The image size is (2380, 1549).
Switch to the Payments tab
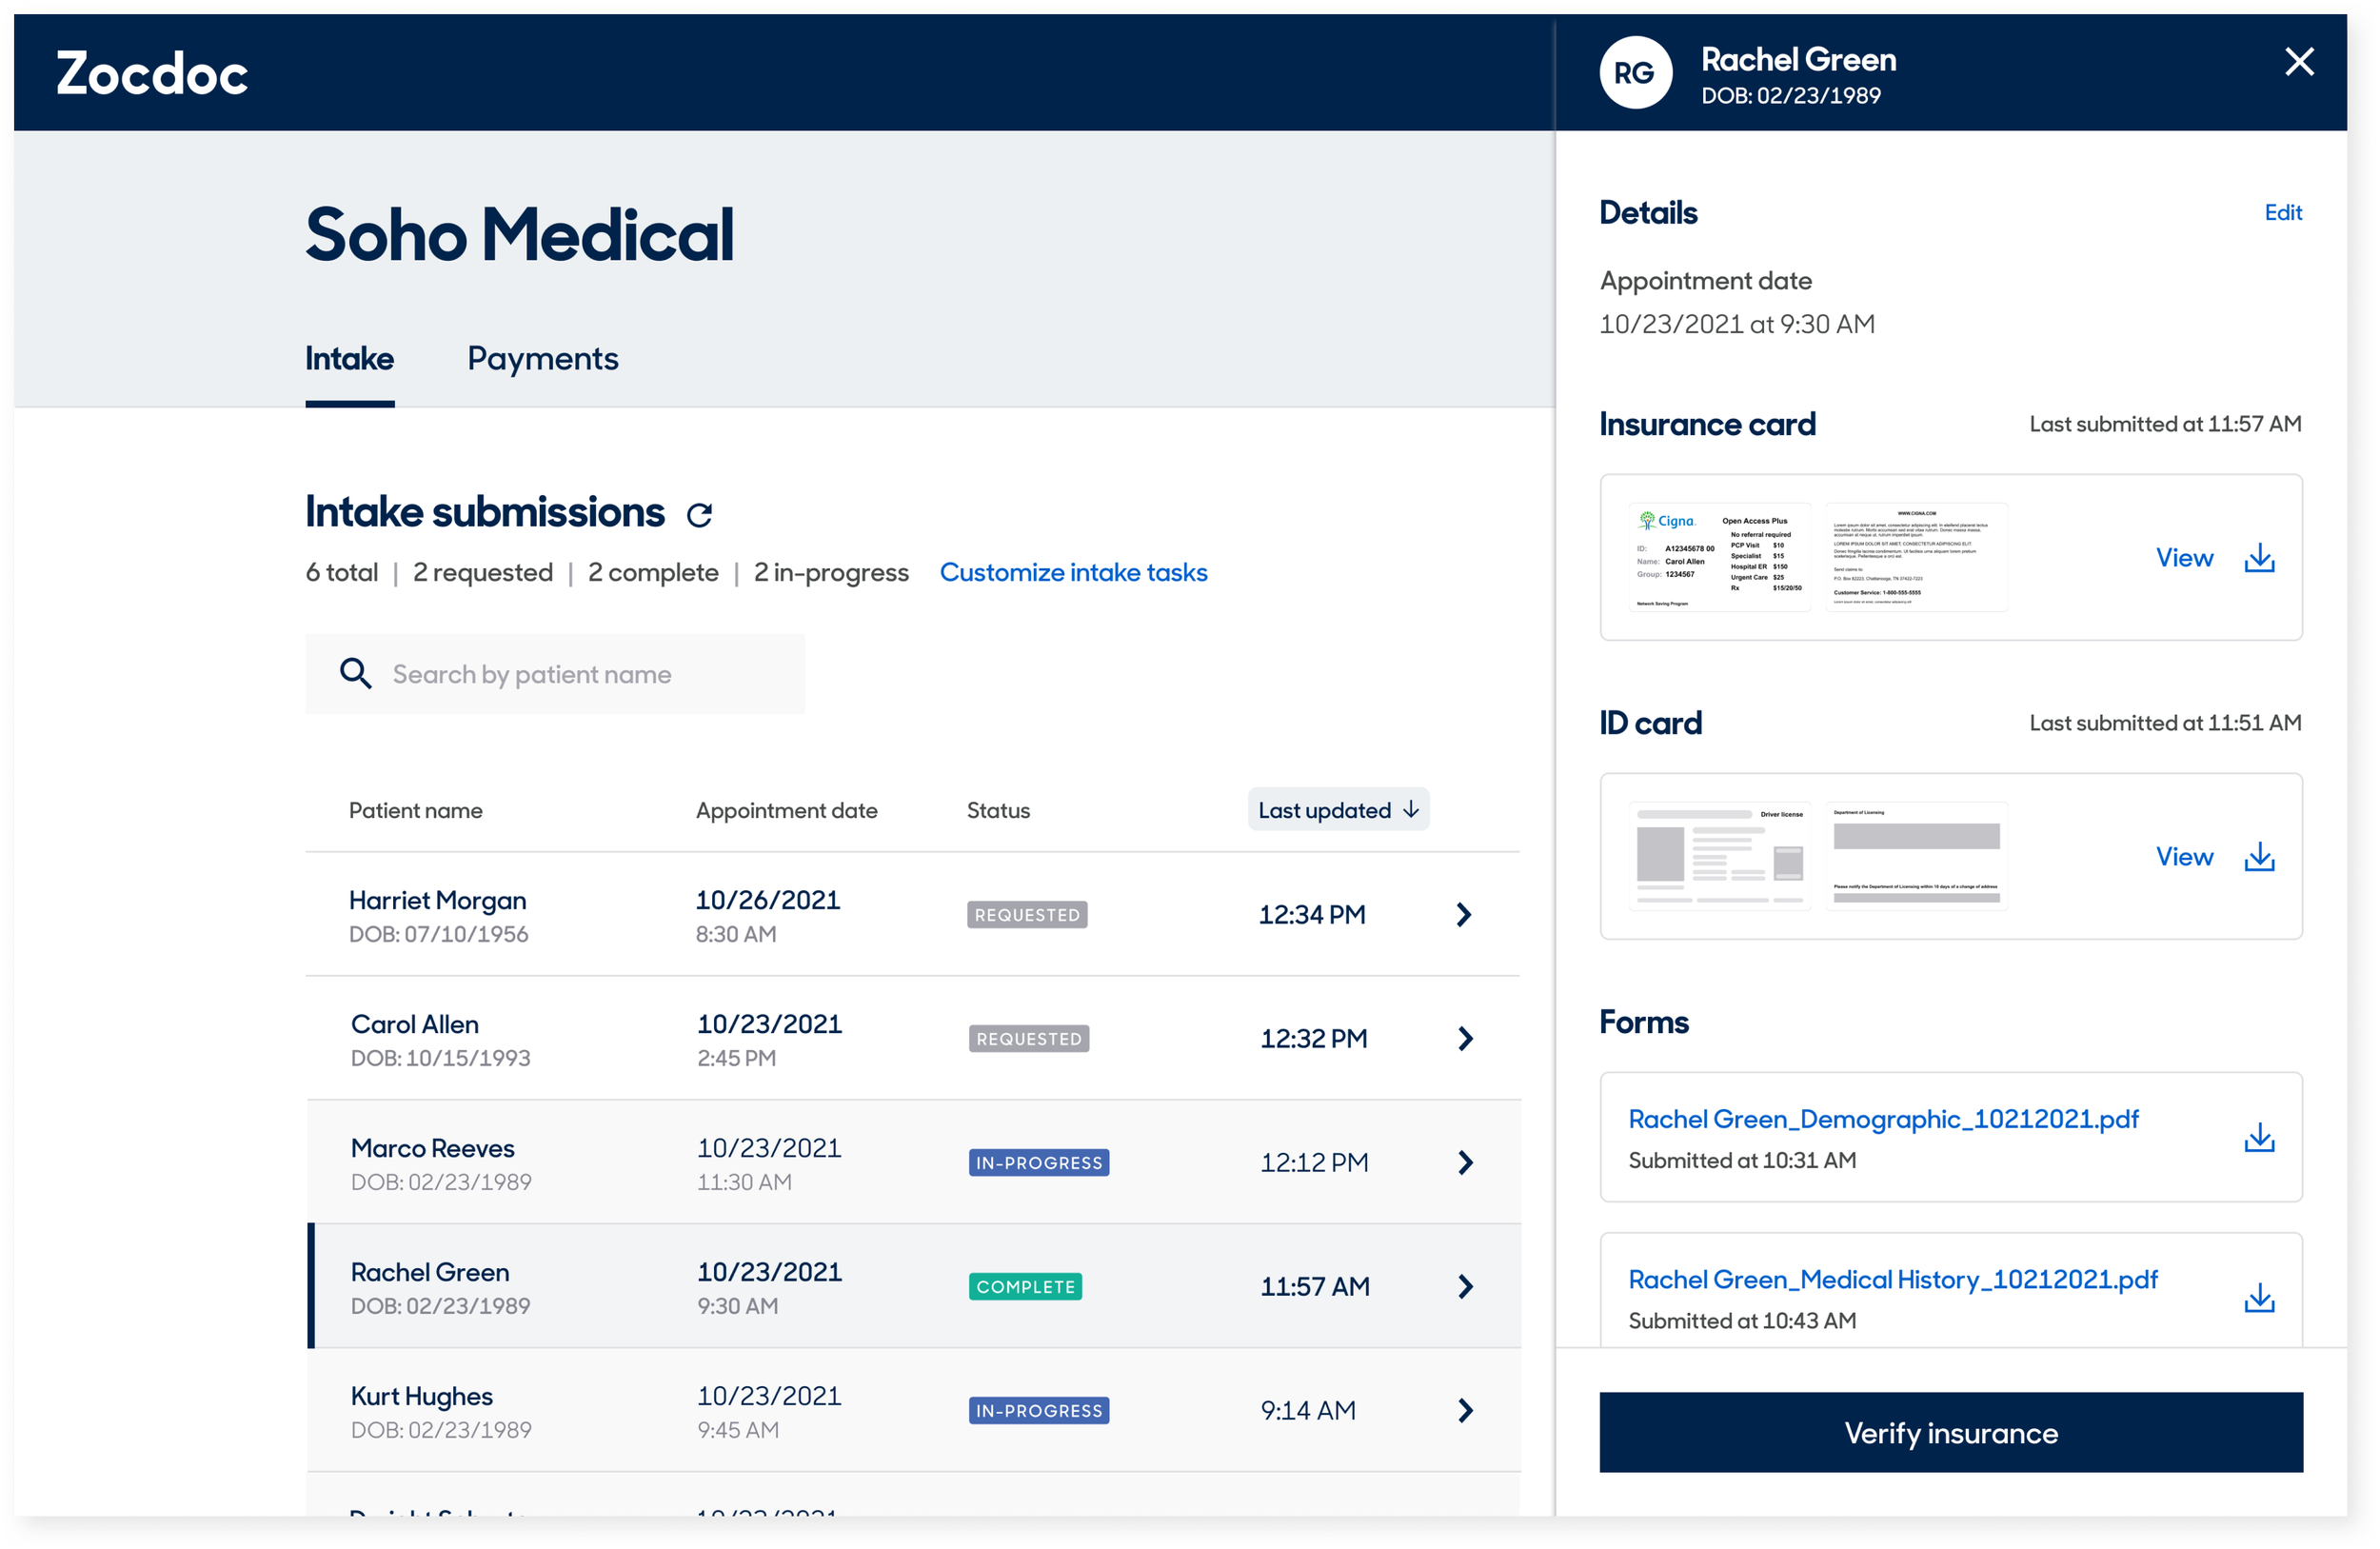[x=542, y=359]
